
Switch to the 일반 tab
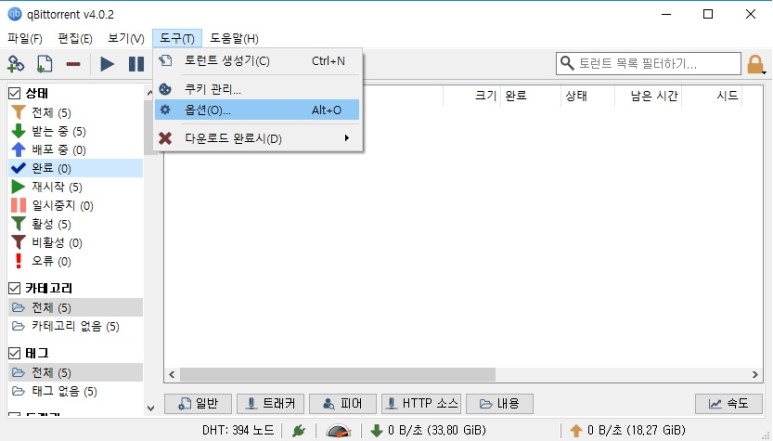point(198,404)
